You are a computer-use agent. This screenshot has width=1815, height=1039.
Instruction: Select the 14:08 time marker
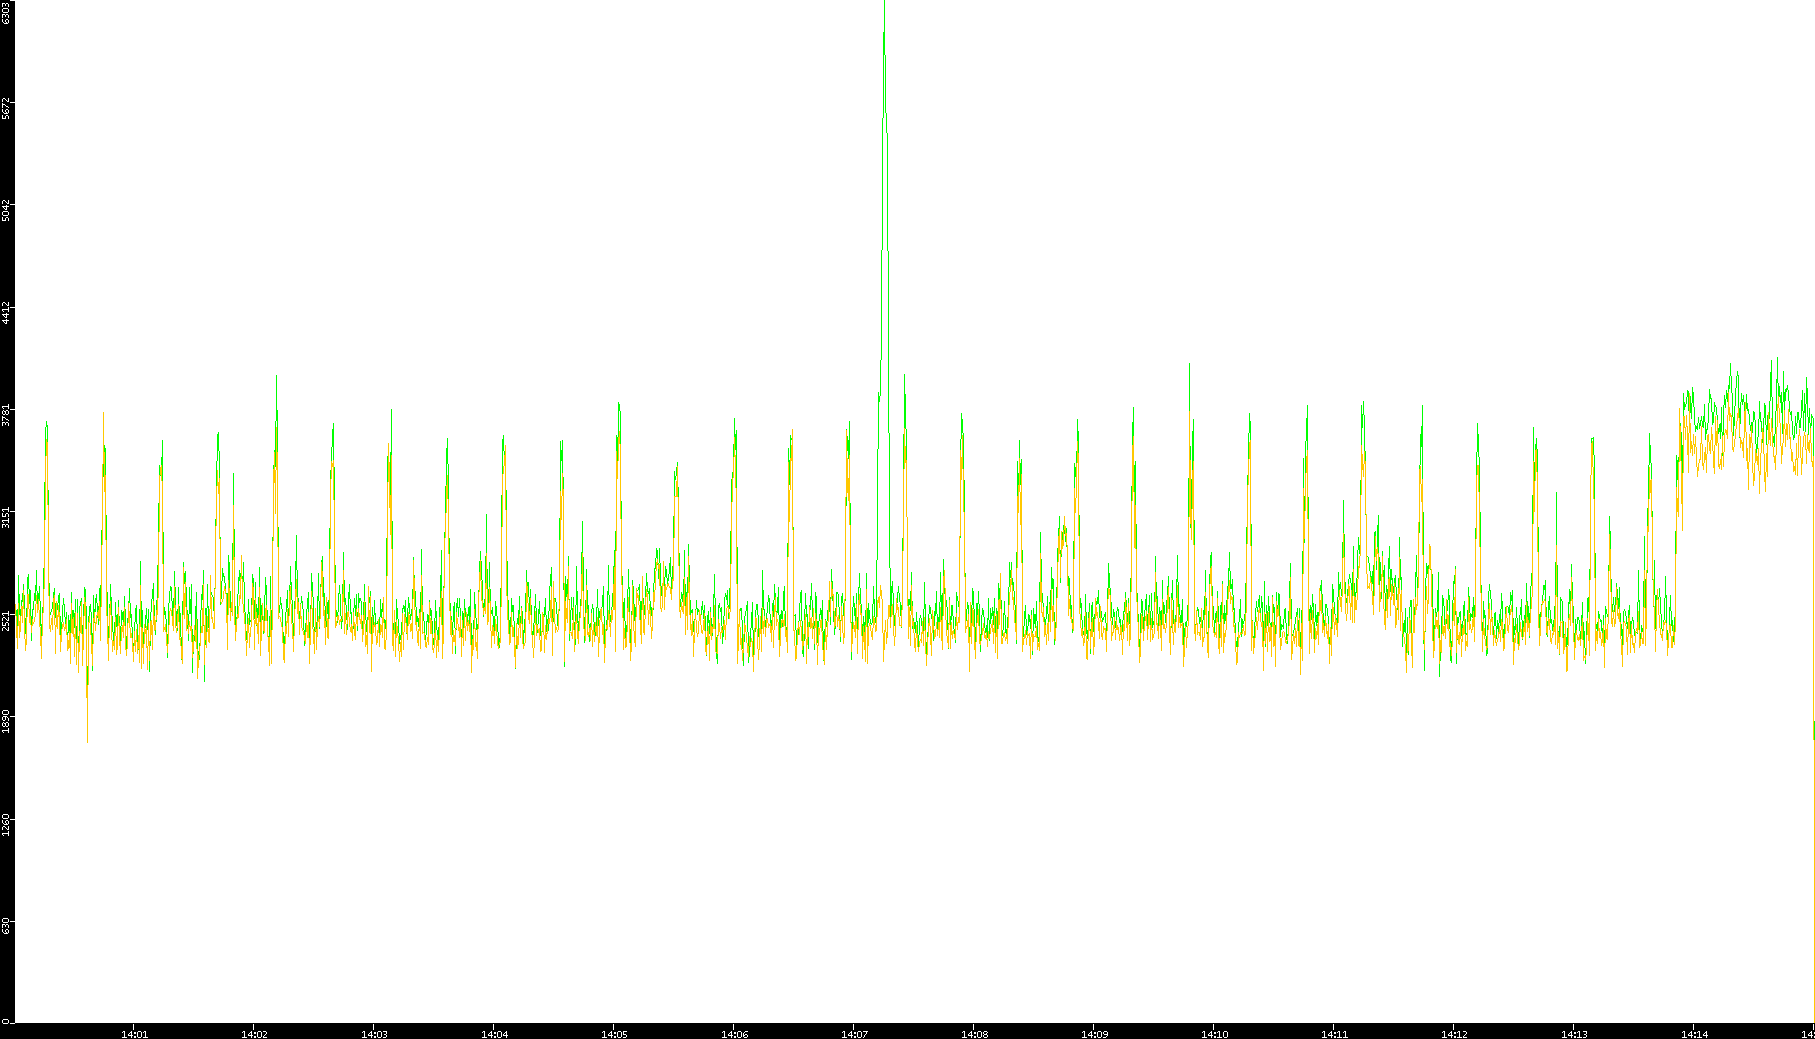coord(974,1033)
